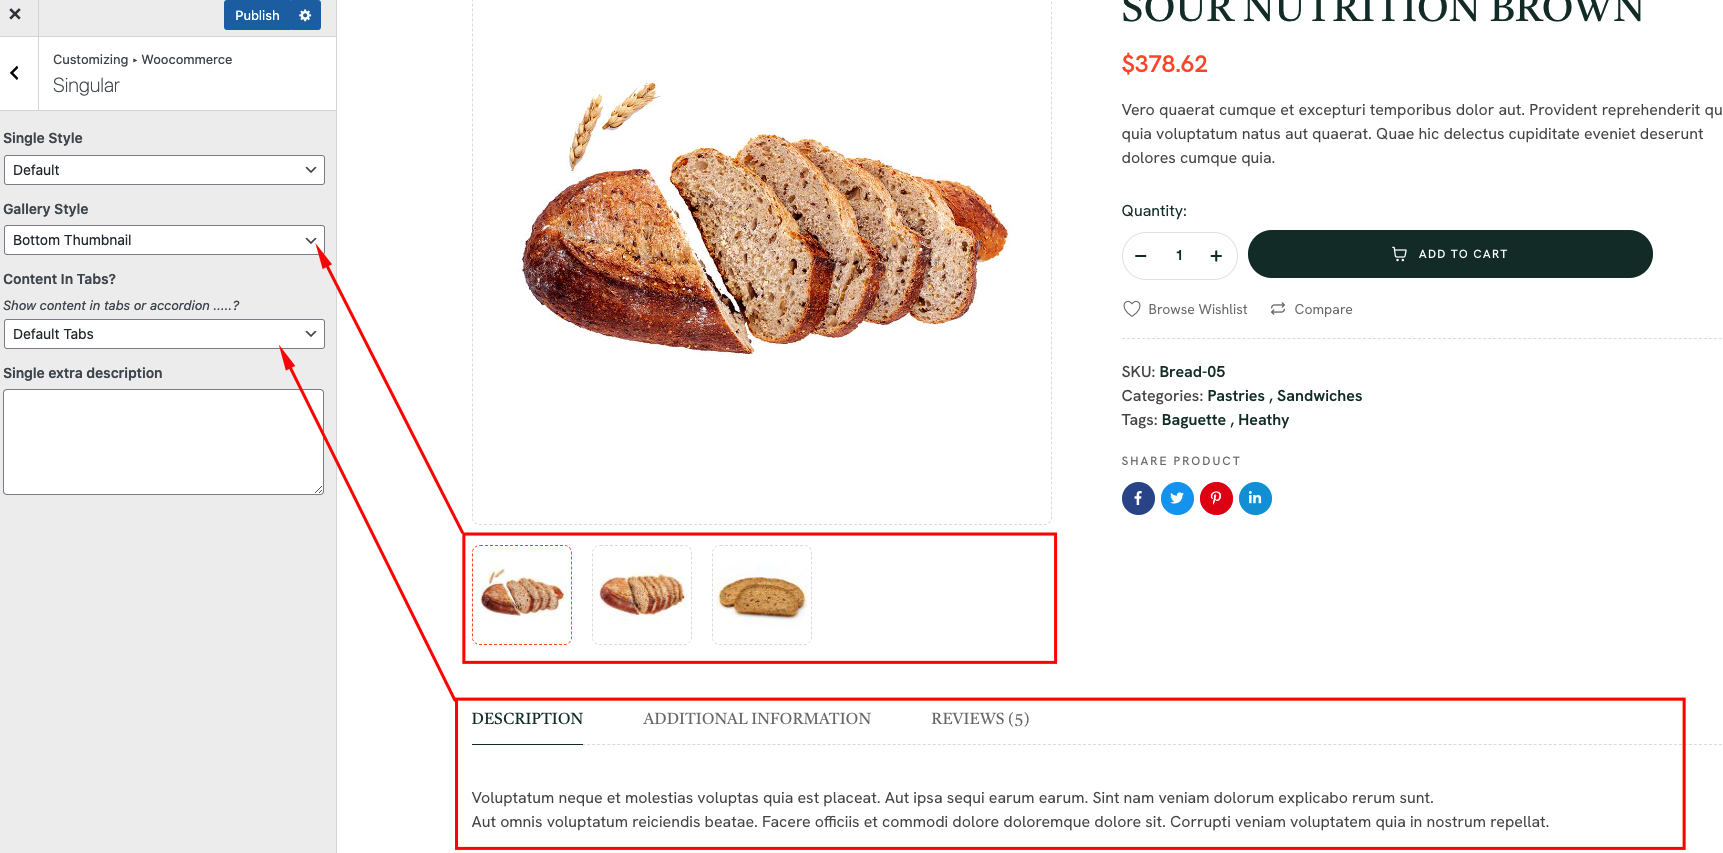
Task: Click the Compare link
Action: pos(1311,309)
